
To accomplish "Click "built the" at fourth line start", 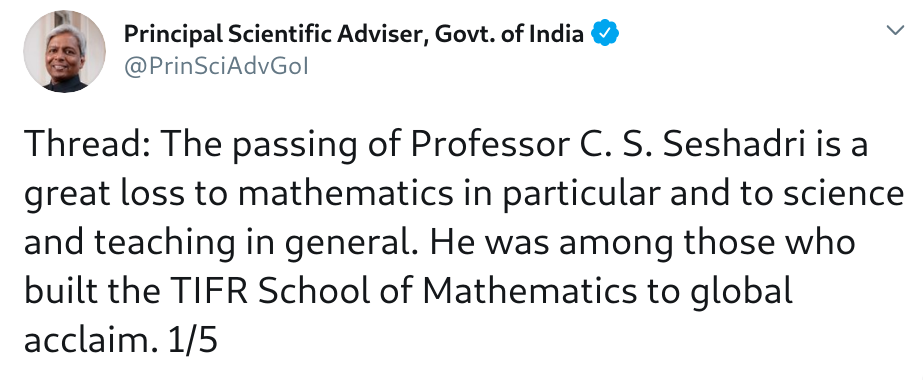I will [92, 291].
